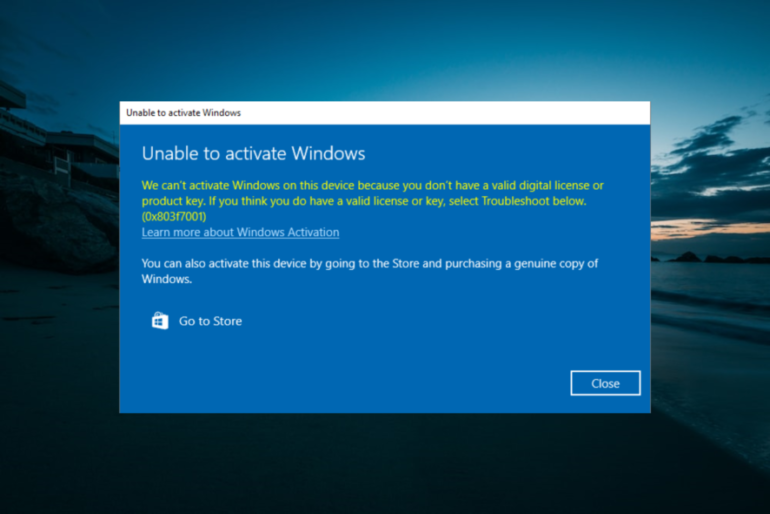Select the "Go to Store" label
Image resolution: width=770 pixels, height=514 pixels.
tap(210, 321)
